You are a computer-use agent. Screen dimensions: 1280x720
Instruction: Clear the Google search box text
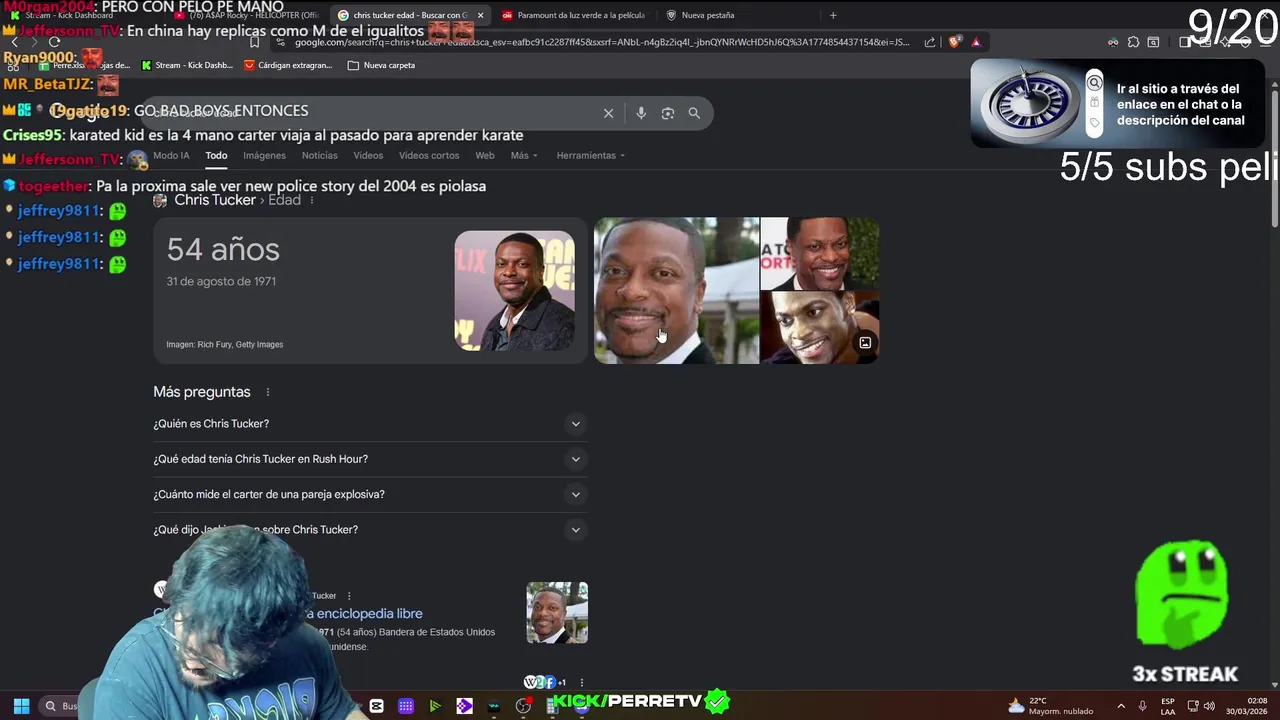click(x=608, y=113)
